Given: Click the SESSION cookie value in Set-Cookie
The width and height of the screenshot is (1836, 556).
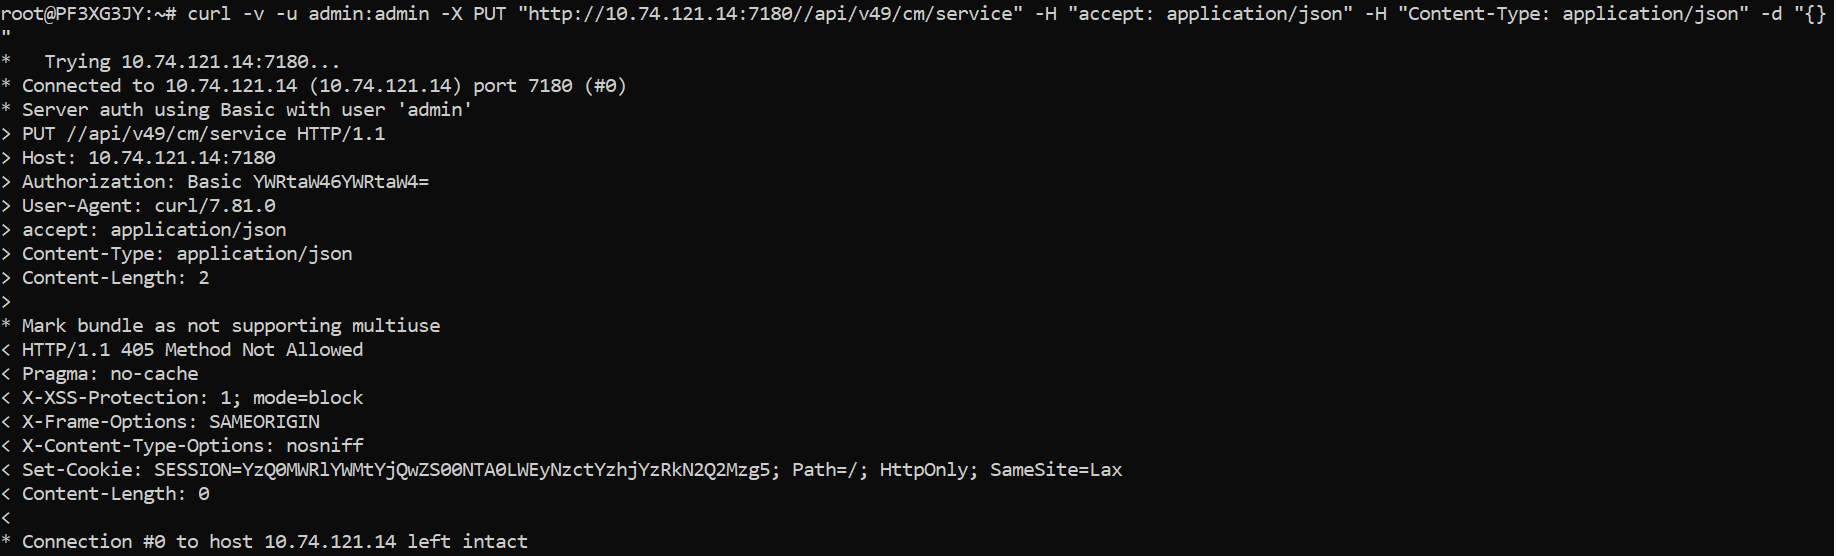Looking at the screenshot, I should point(466,470).
